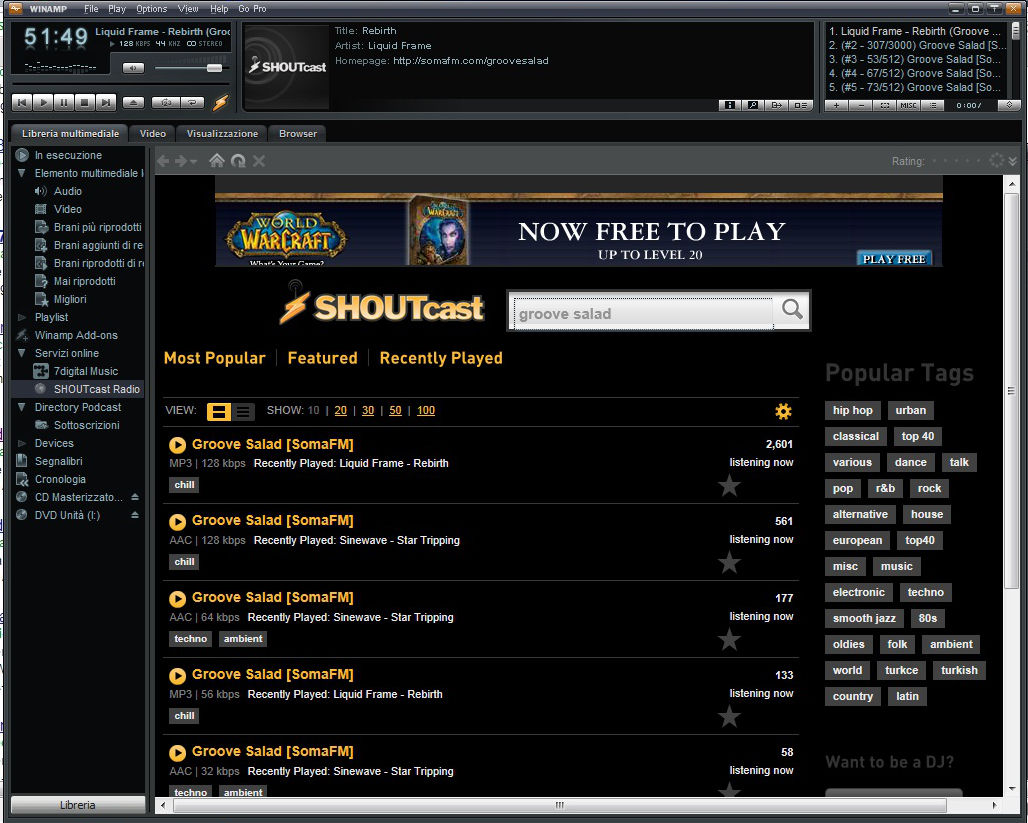Viewport: 1028px width, 823px height.
Task: Switch to the Video tab
Action: click(153, 133)
